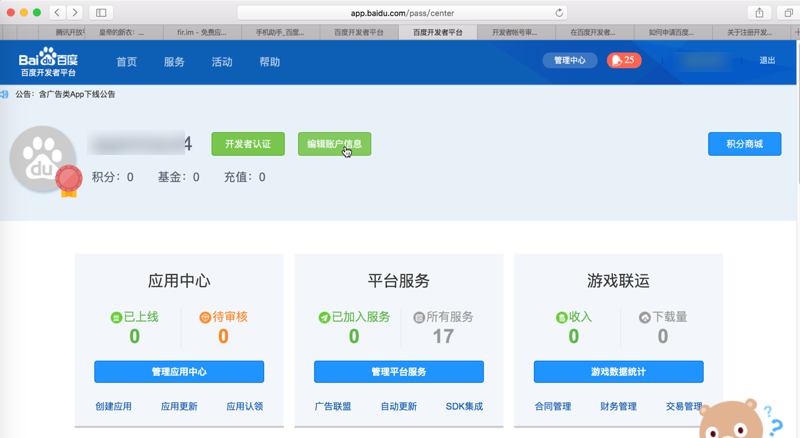Screen dimensions: 800x438
Task: Click the Baidu paw avatar image
Action: point(43,159)
